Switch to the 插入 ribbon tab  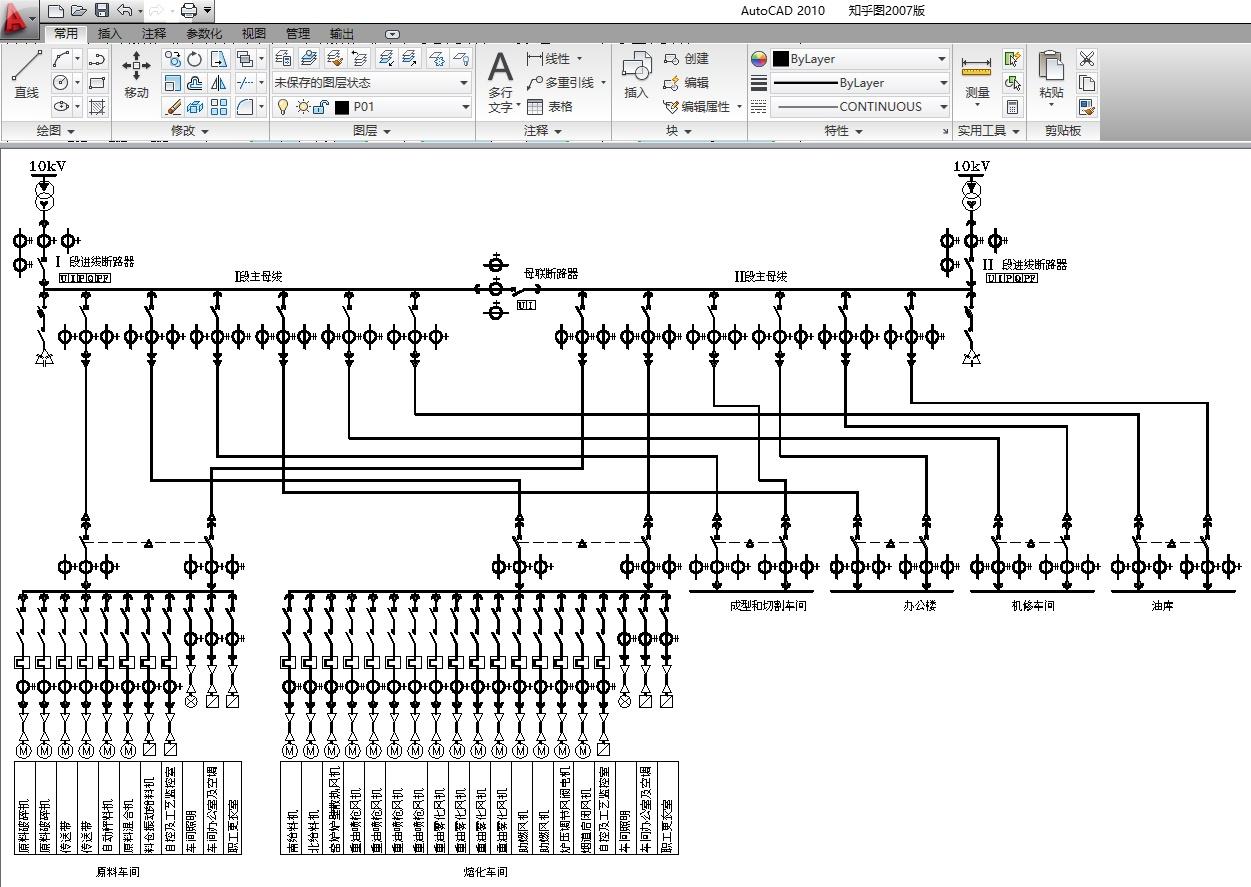point(110,34)
